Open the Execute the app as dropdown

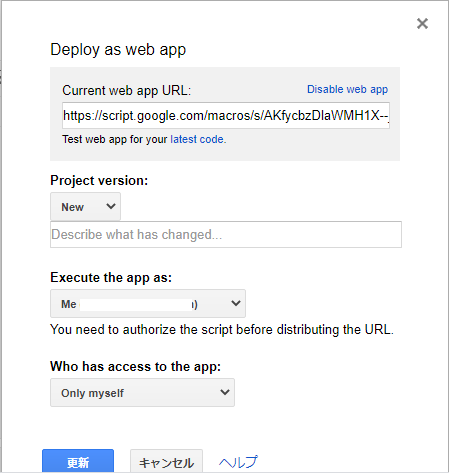pyautogui.click(x=148, y=303)
